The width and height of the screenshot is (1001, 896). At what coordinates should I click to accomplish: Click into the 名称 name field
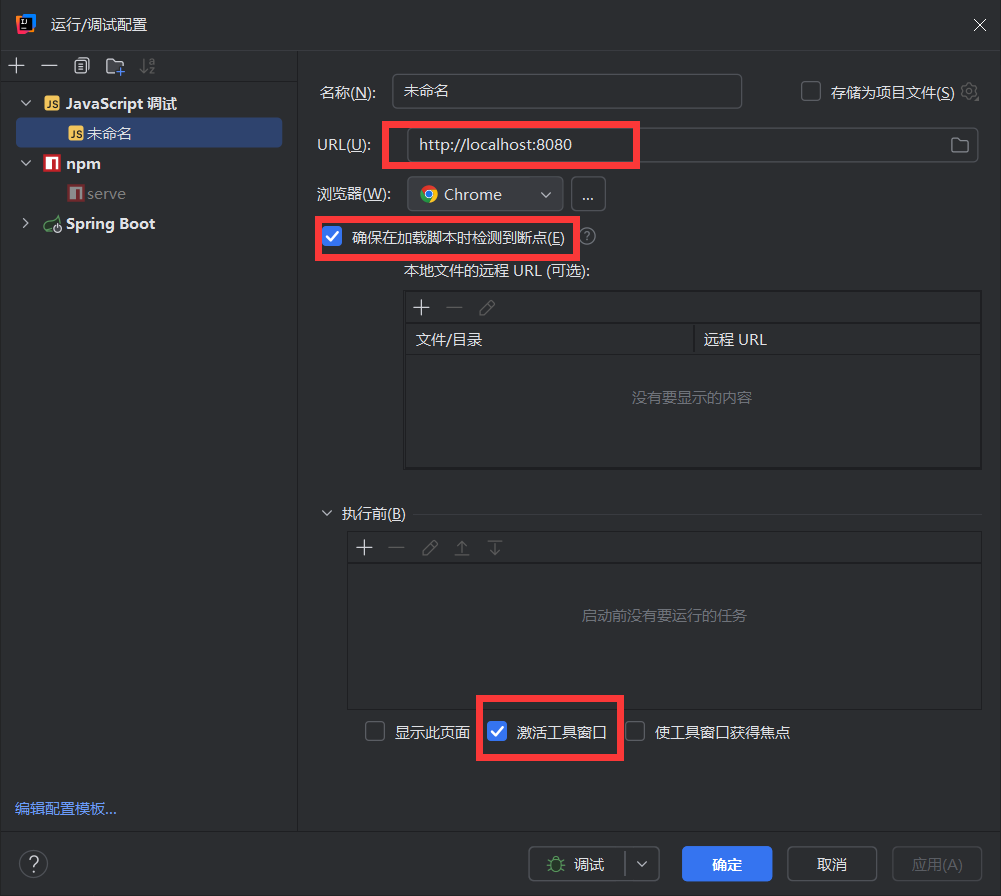tap(567, 91)
